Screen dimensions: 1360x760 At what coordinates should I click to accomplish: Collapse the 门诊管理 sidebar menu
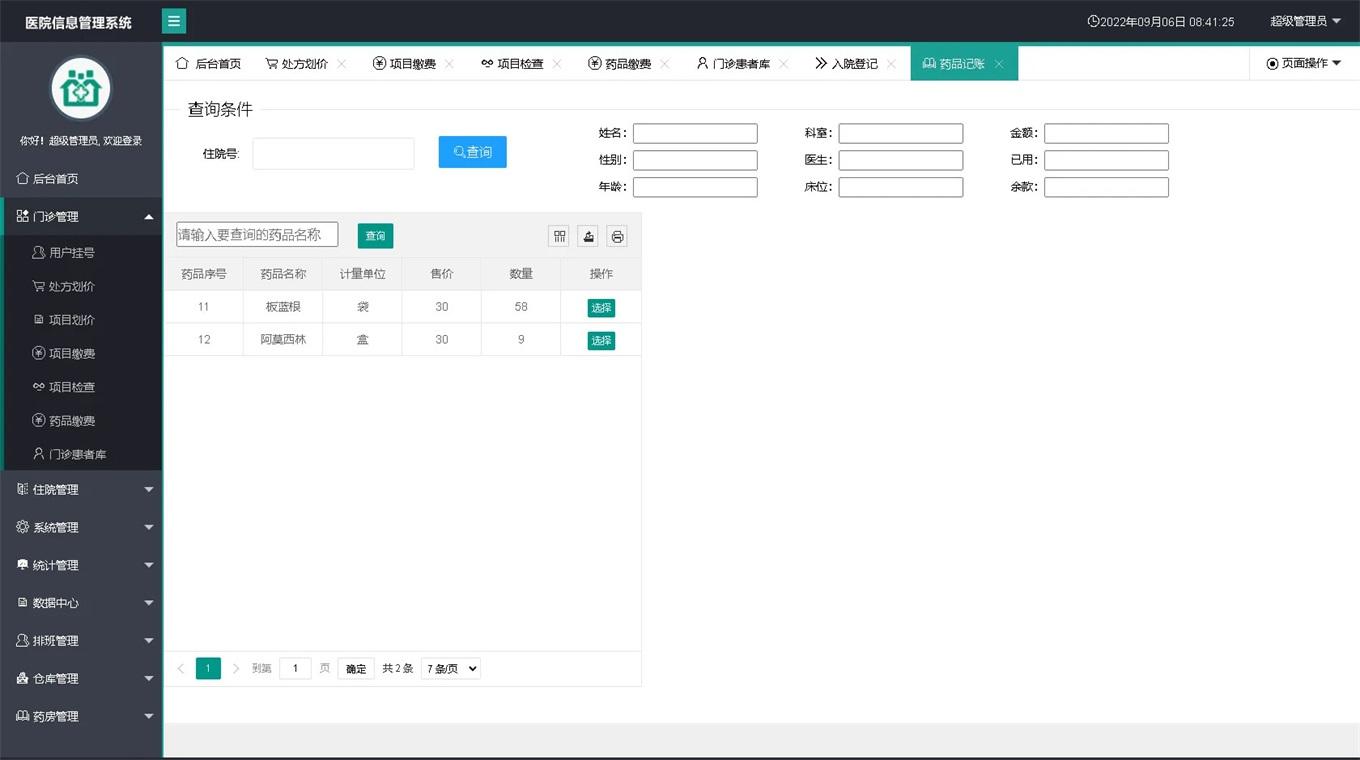[x=81, y=216]
